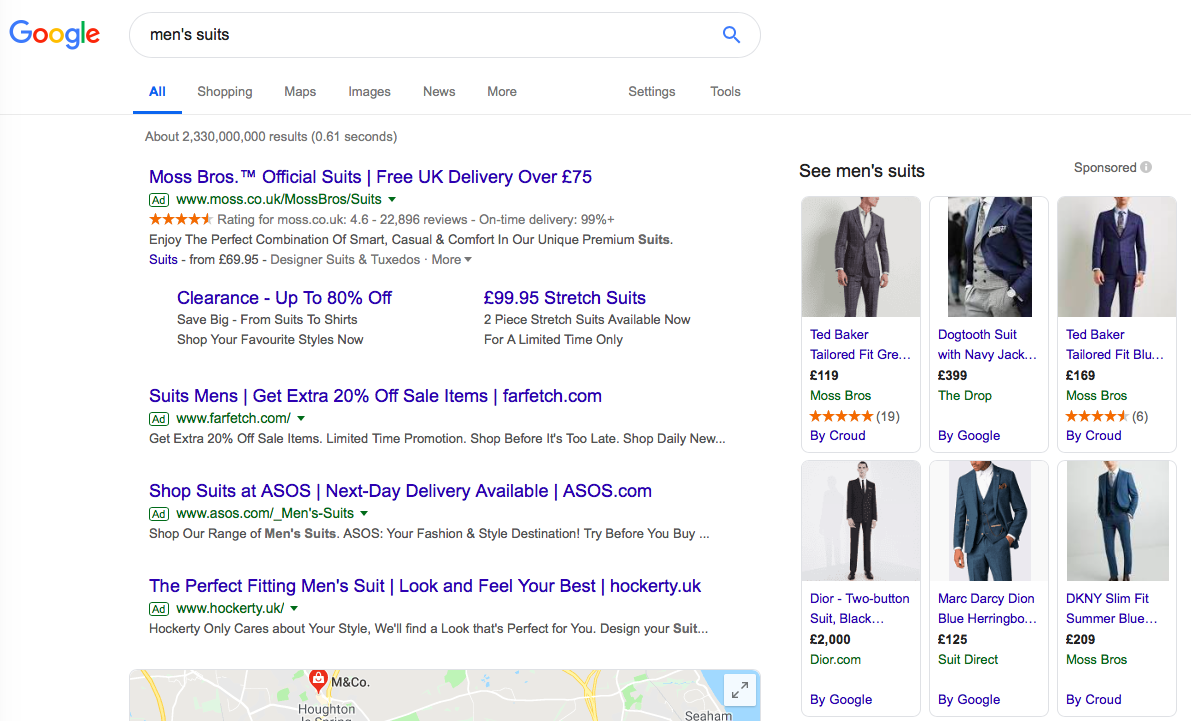
Task: Expand More sitelinks under Moss Bros ad
Action: click(451, 260)
